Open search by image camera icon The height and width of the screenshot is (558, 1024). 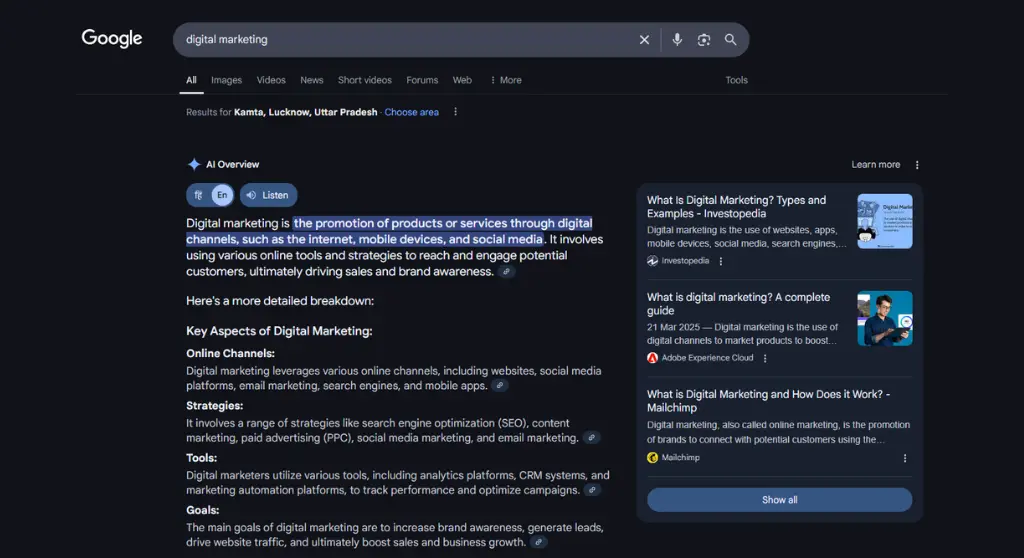703,40
